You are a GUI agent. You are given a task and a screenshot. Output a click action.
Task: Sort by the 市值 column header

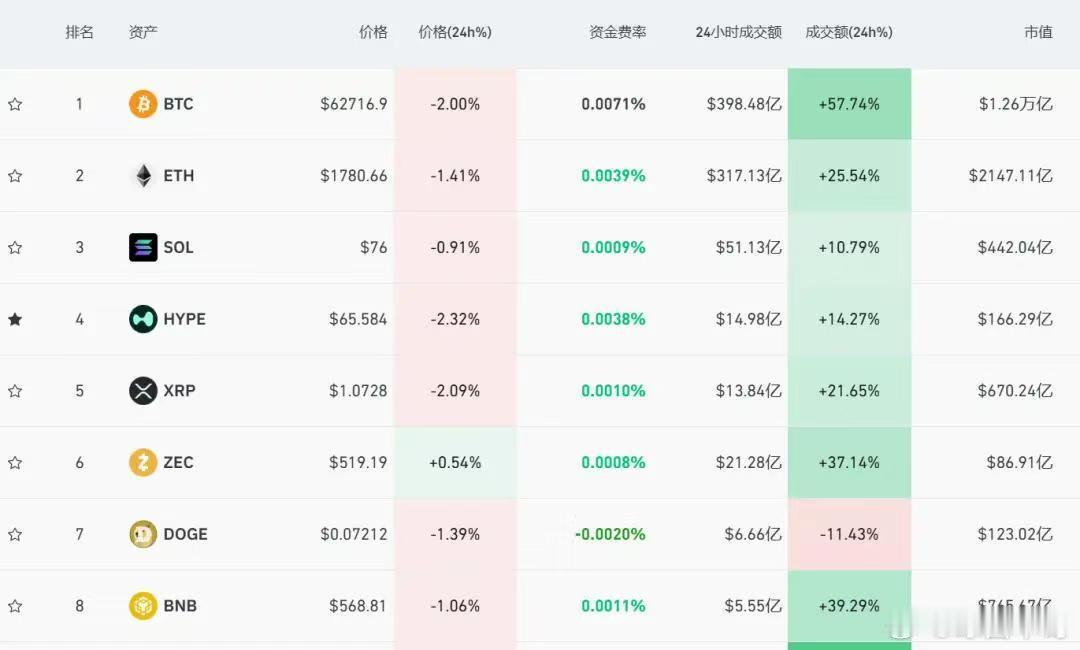coord(1038,32)
